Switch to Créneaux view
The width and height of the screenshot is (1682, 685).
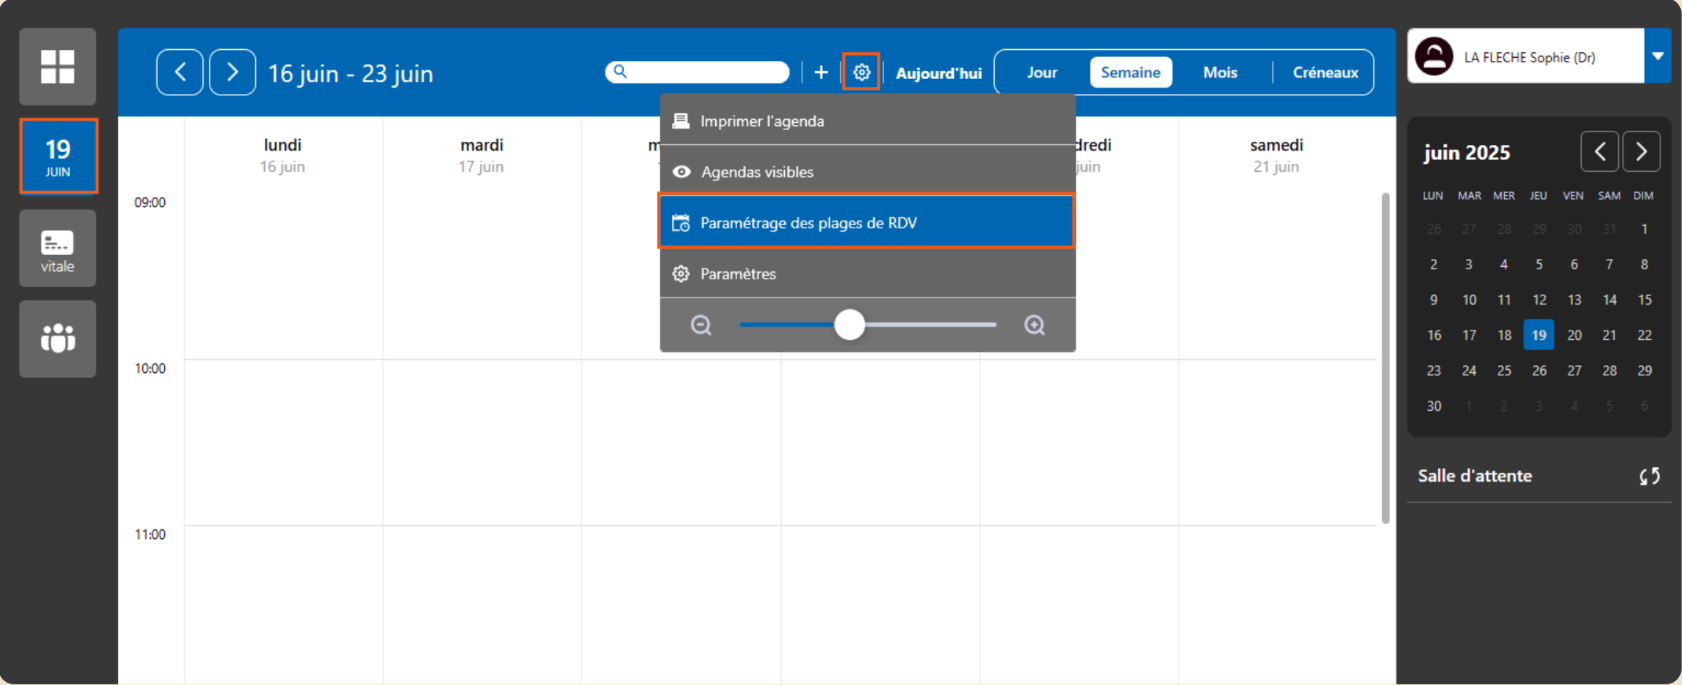pyautogui.click(x=1325, y=72)
